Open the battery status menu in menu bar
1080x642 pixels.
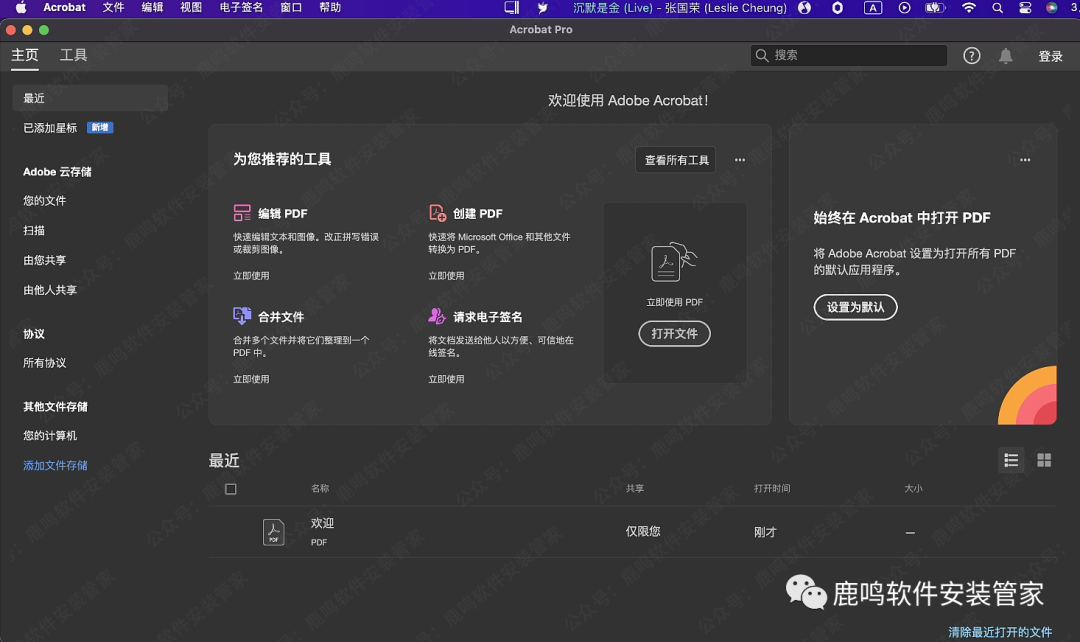(x=932, y=7)
